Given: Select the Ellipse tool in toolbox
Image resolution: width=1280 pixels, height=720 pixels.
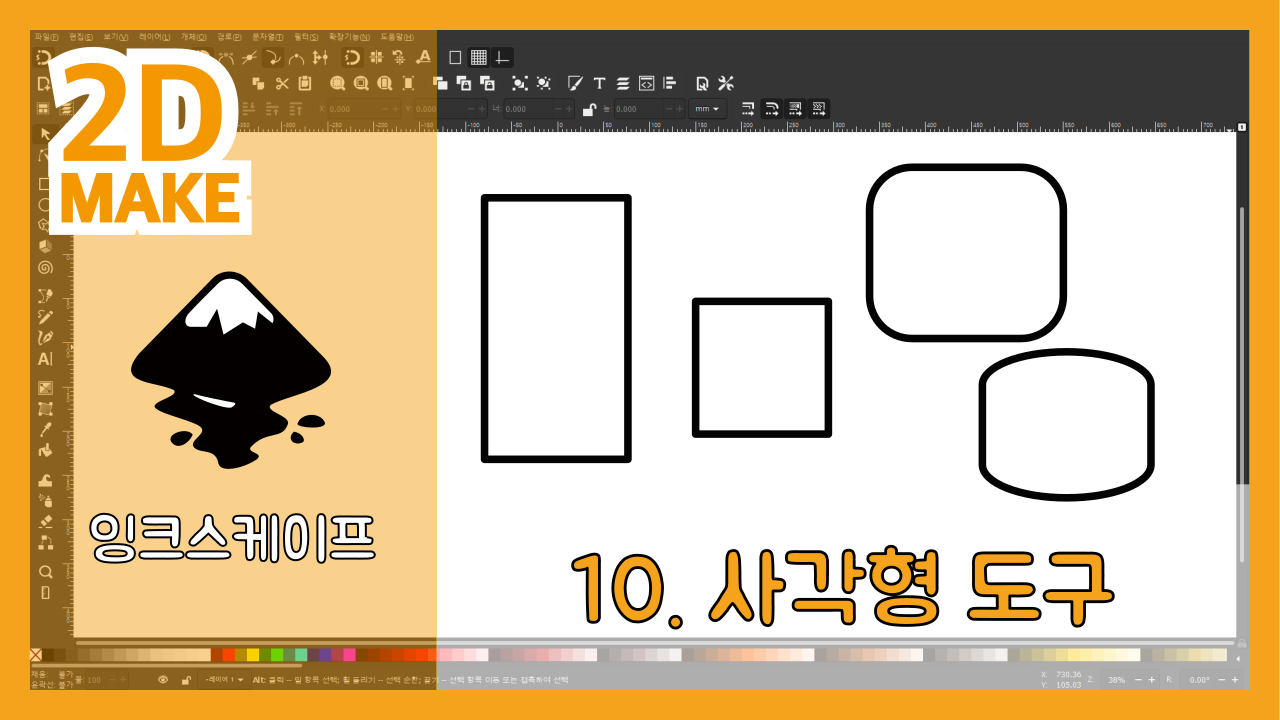Looking at the screenshot, I should 44,204.
